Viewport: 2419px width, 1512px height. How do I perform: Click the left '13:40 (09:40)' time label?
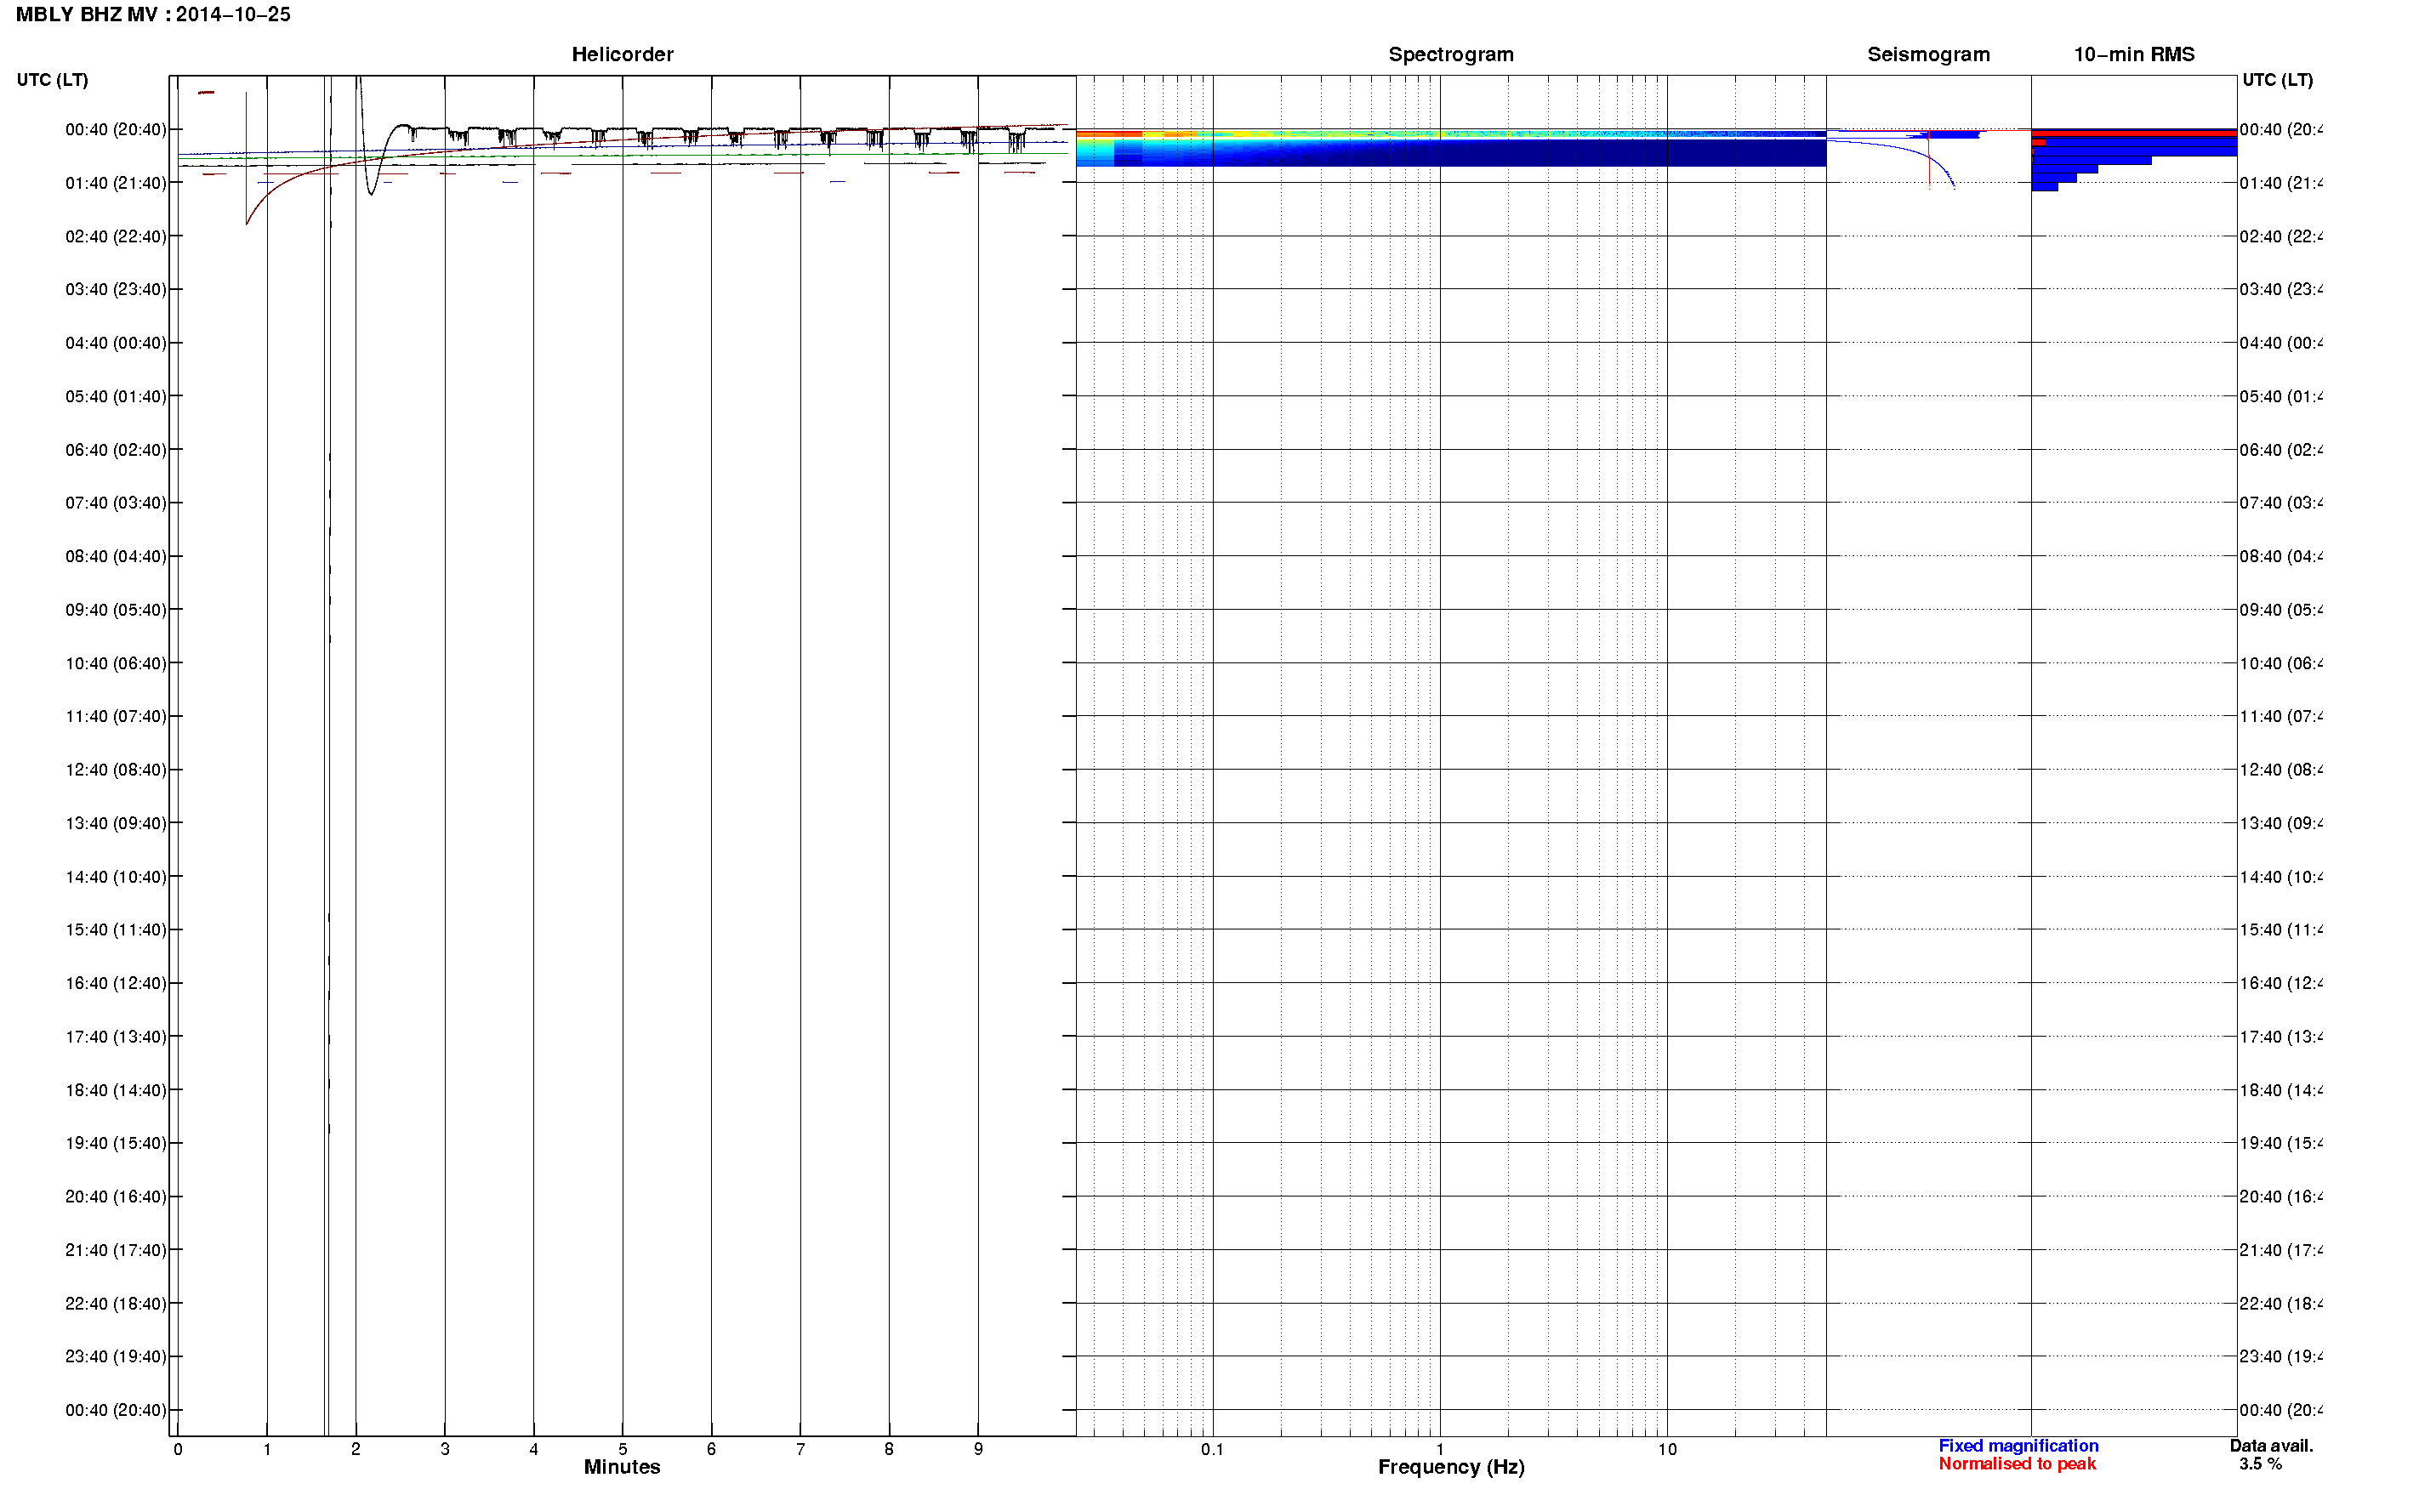(x=116, y=824)
